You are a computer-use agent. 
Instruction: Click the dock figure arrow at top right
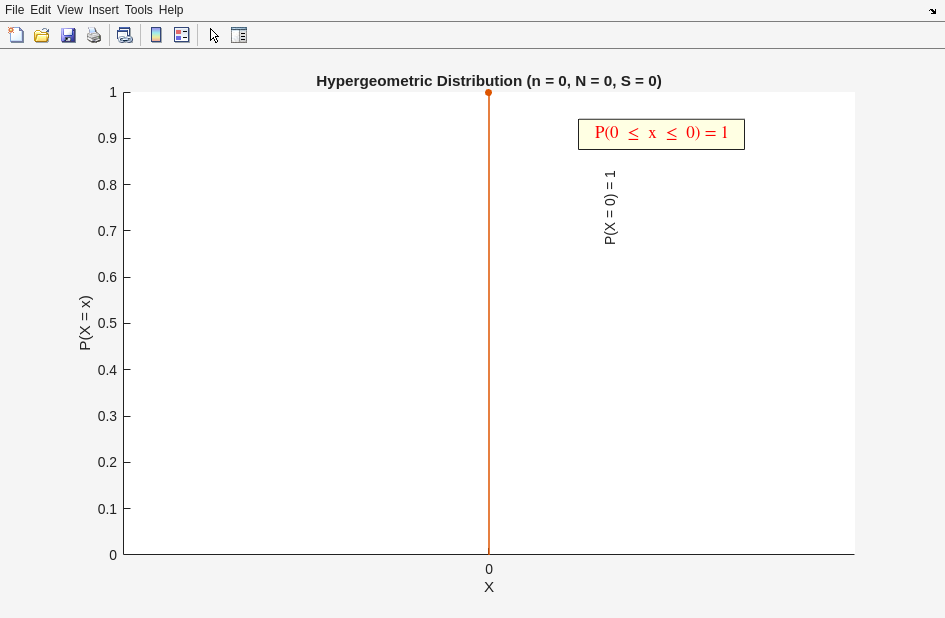(x=932, y=11)
